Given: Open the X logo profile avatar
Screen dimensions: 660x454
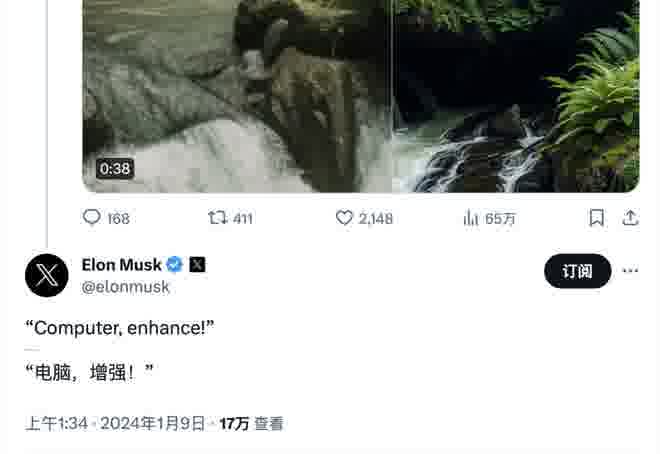Looking at the screenshot, I should (47, 275).
